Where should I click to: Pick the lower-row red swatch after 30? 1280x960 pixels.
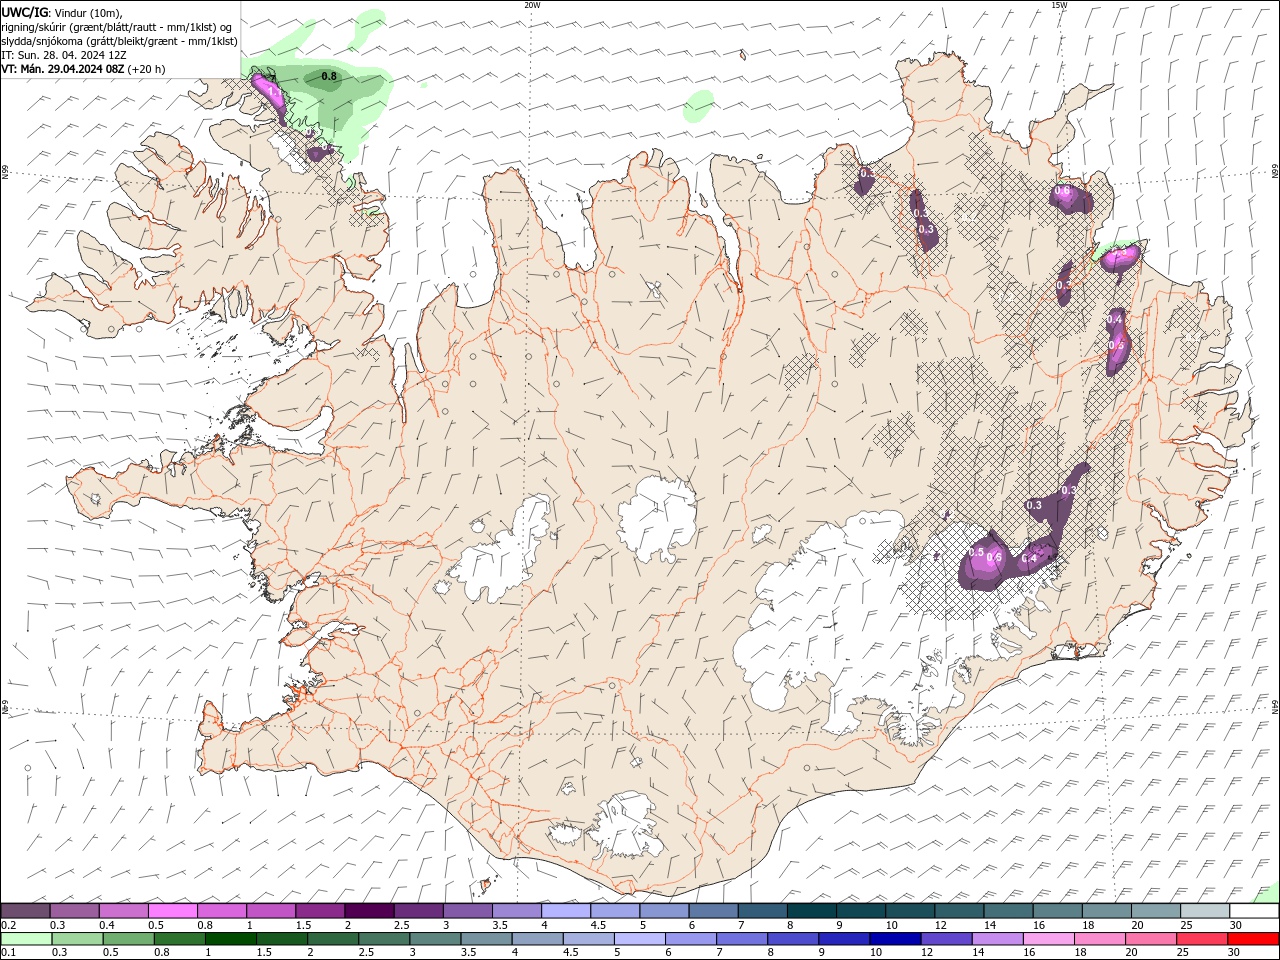coord(1252,939)
